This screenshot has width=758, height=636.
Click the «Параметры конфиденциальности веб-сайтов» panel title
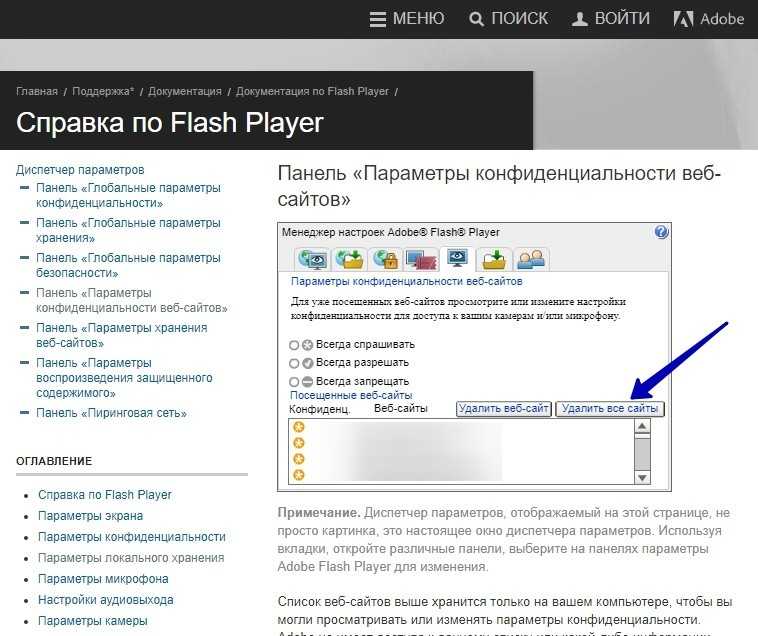pyautogui.click(x=407, y=282)
